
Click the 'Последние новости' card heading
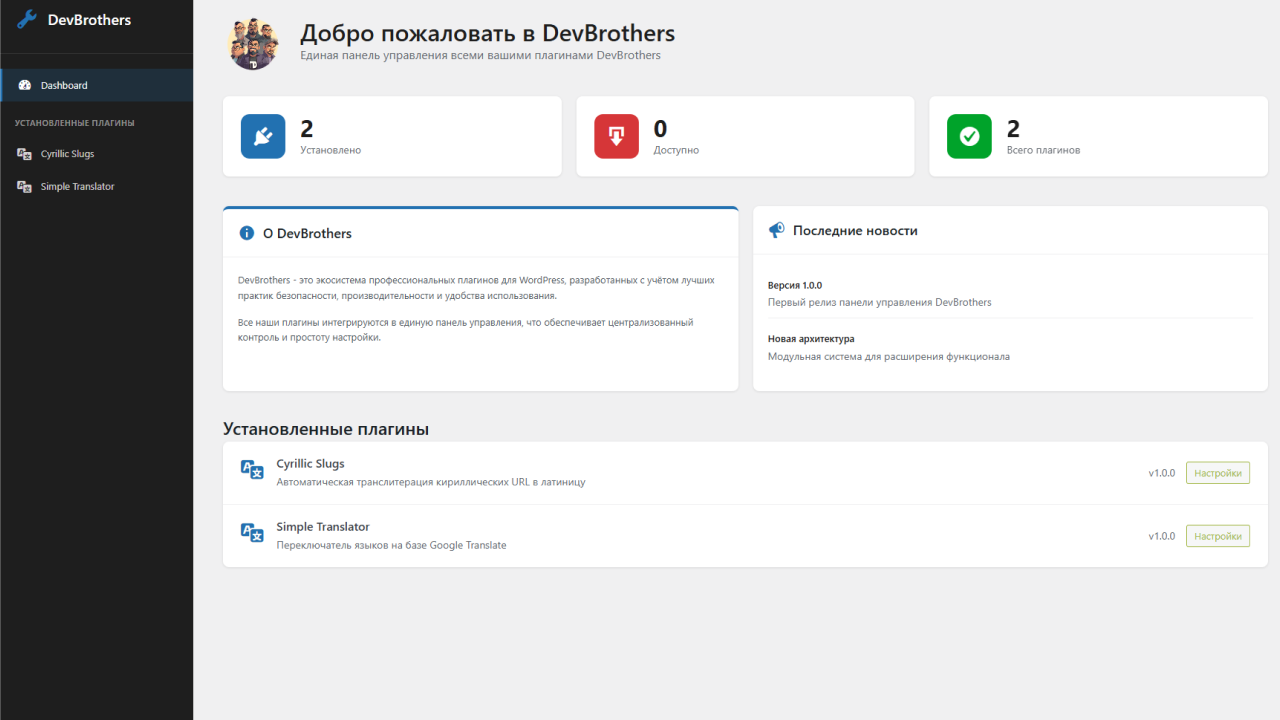point(855,230)
